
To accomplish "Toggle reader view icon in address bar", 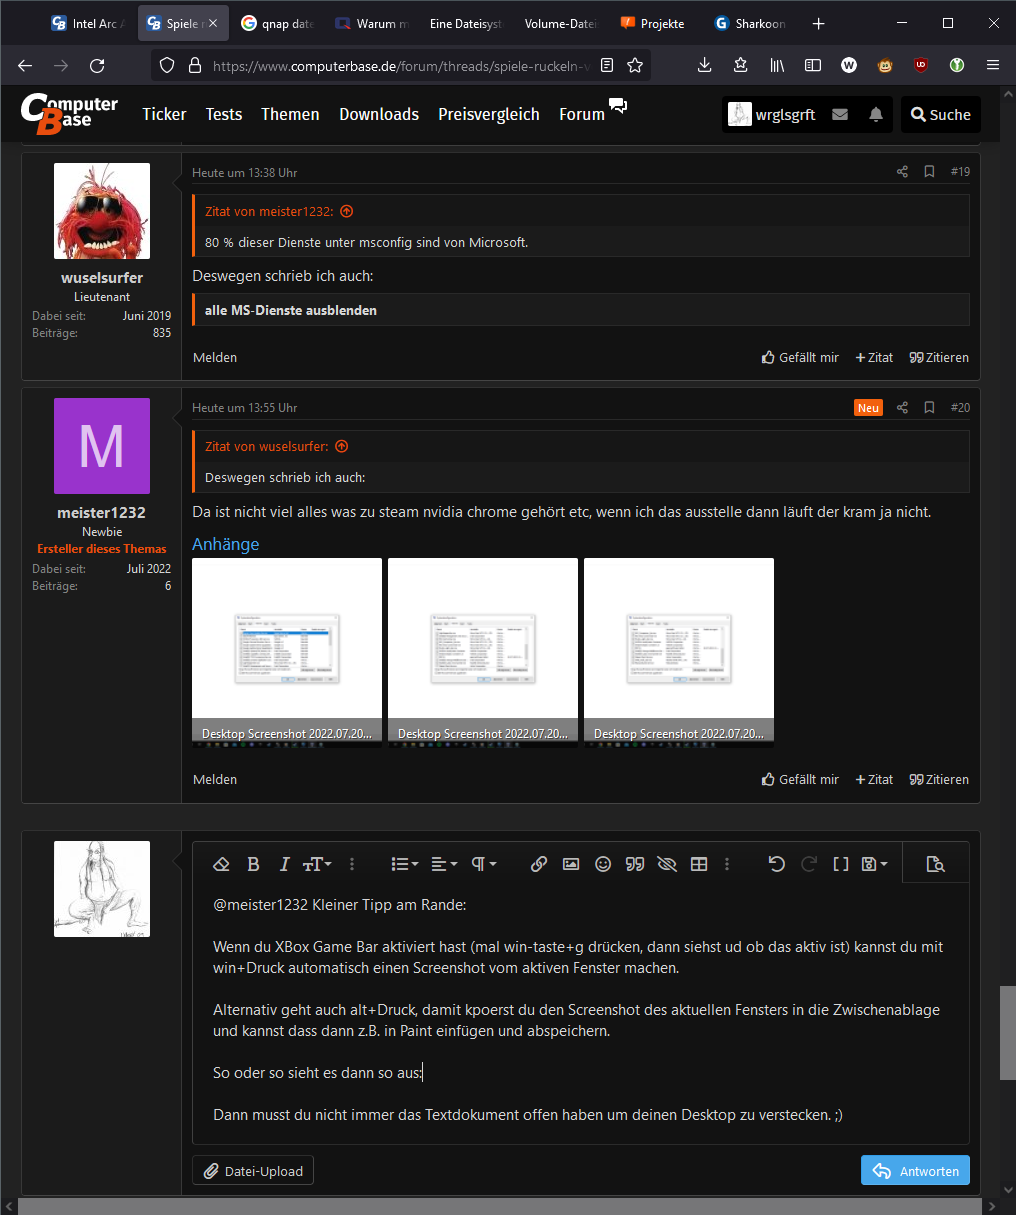I will click(607, 65).
